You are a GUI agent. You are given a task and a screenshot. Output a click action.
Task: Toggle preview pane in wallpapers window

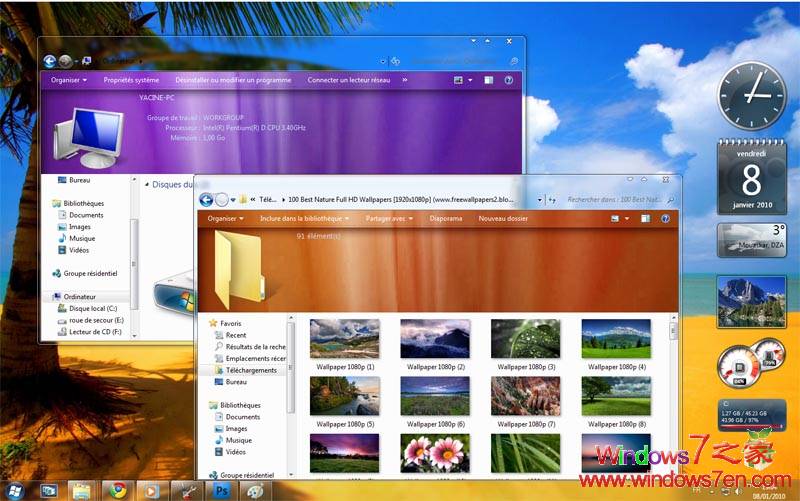tap(645, 218)
